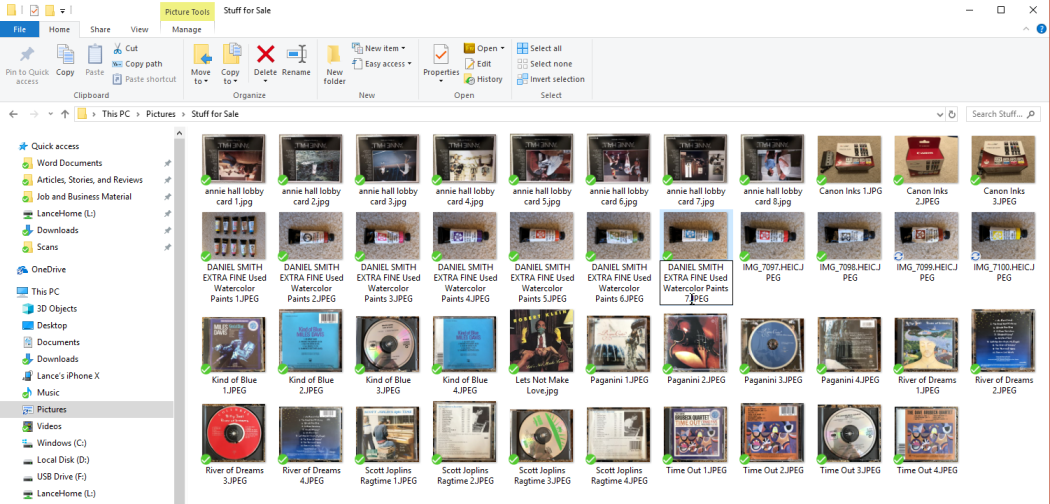Expand the Easy access dropdown
The height and width of the screenshot is (504, 1050).
409,64
